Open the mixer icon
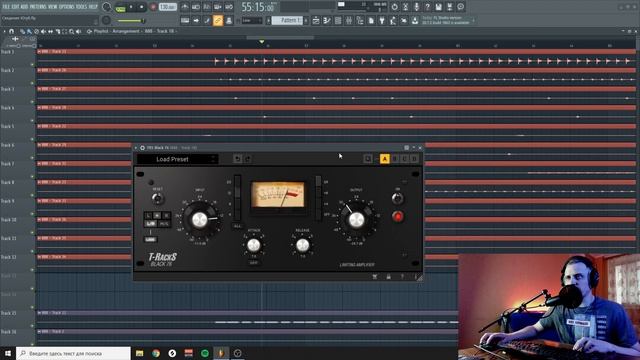 point(349,20)
